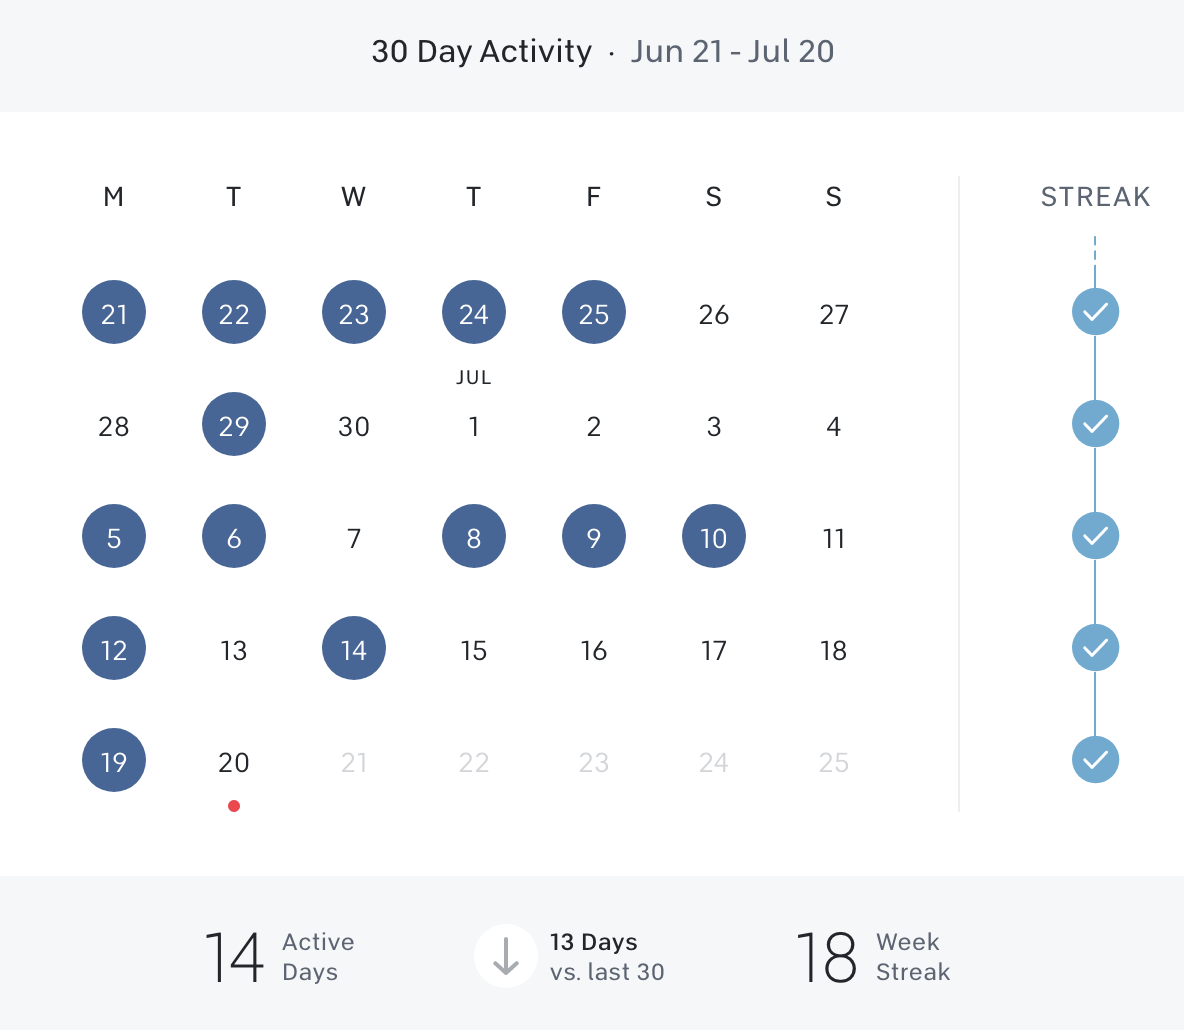Choose highlighted day 10
The image size is (1184, 1030).
pos(714,537)
